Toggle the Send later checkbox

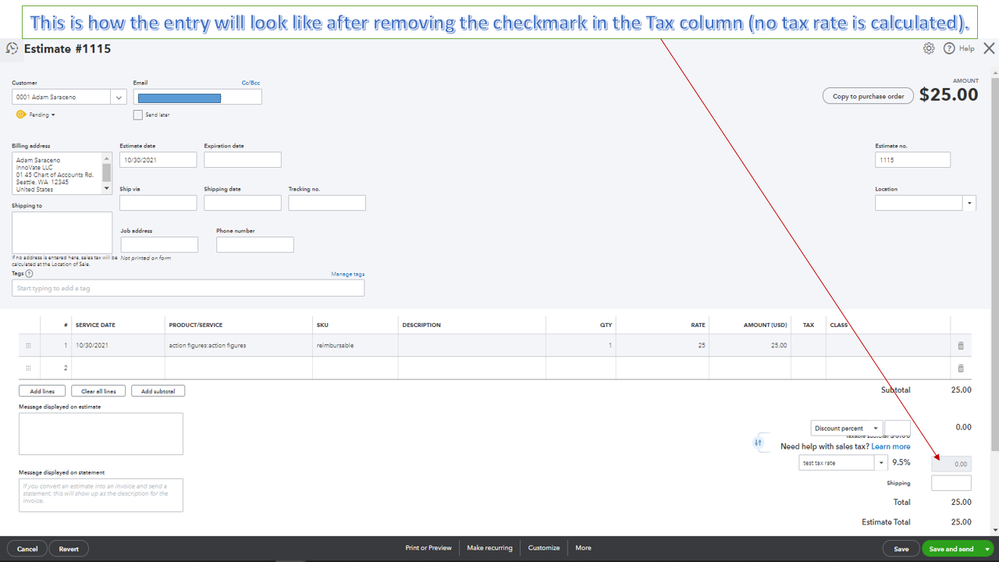pyautogui.click(x=138, y=115)
